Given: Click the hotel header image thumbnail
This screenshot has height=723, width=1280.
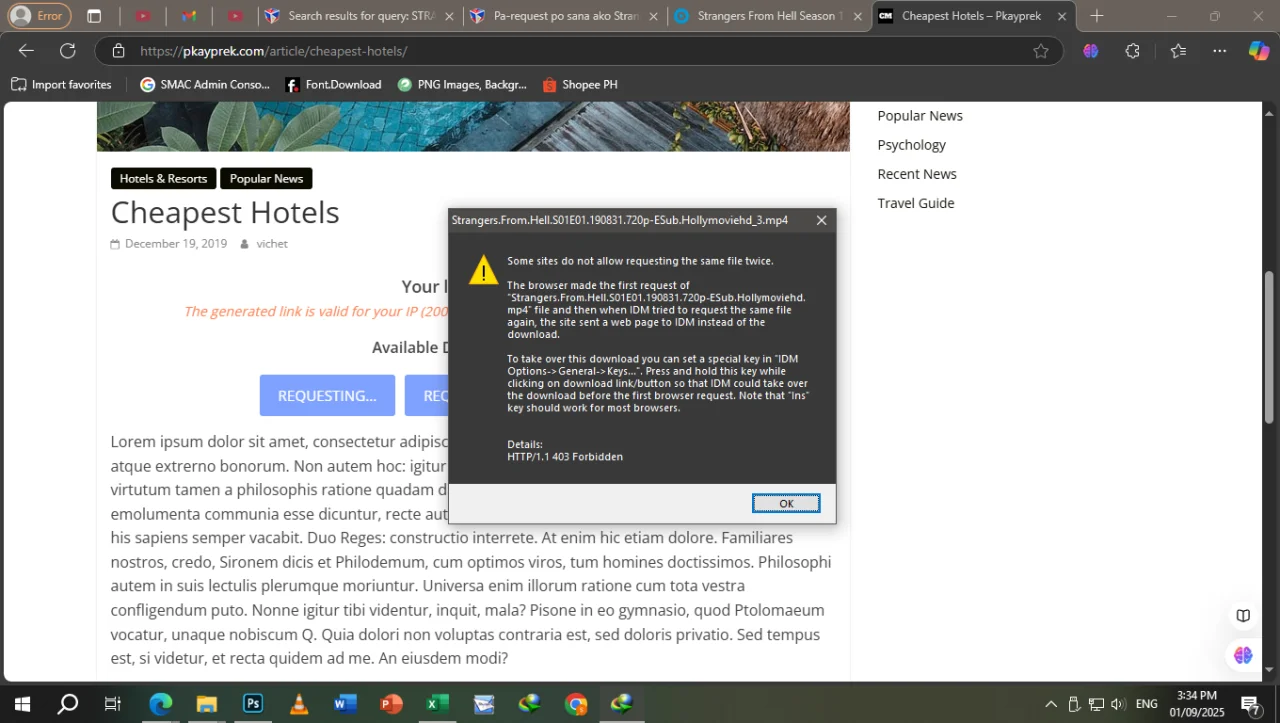Looking at the screenshot, I should click(473, 127).
